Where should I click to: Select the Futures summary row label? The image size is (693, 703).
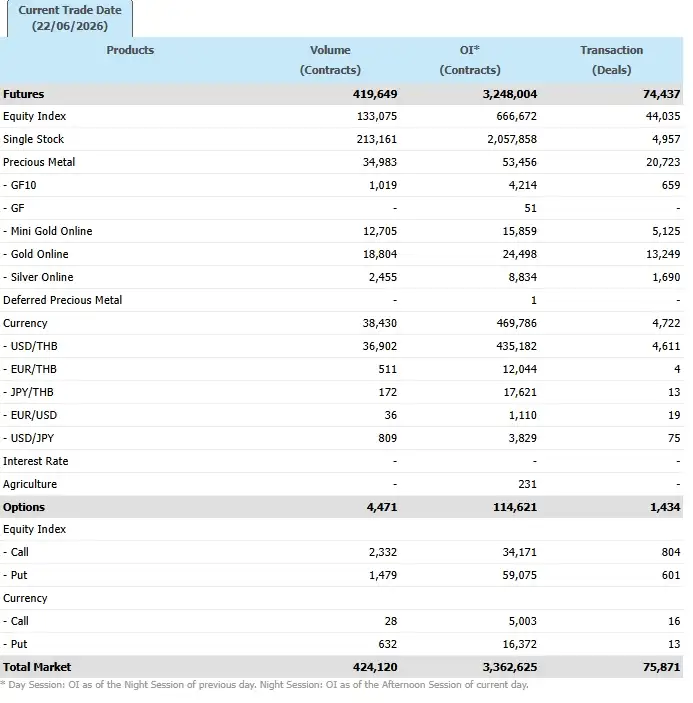tap(24, 94)
